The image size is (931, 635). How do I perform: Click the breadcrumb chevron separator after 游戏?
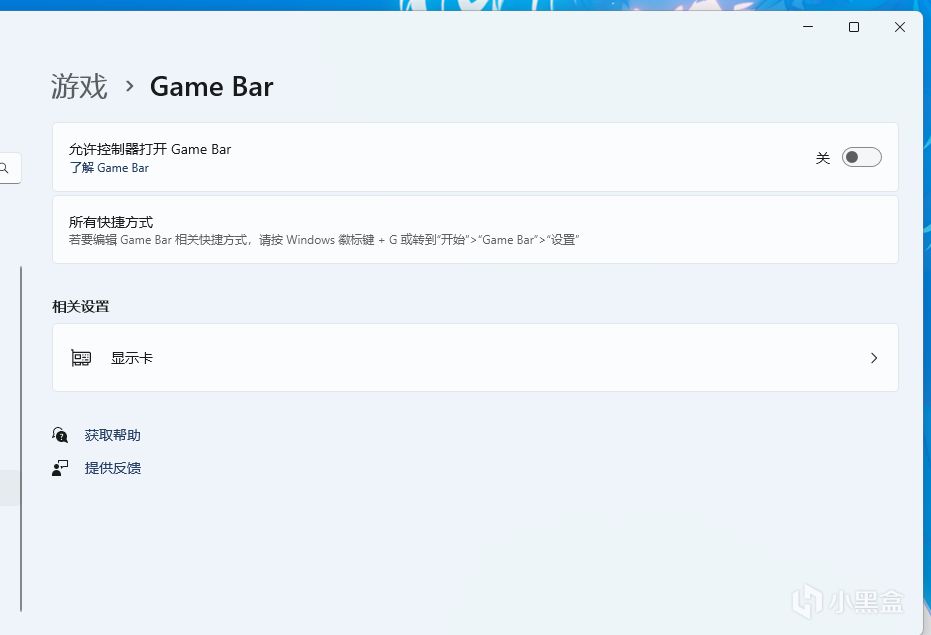[129, 87]
